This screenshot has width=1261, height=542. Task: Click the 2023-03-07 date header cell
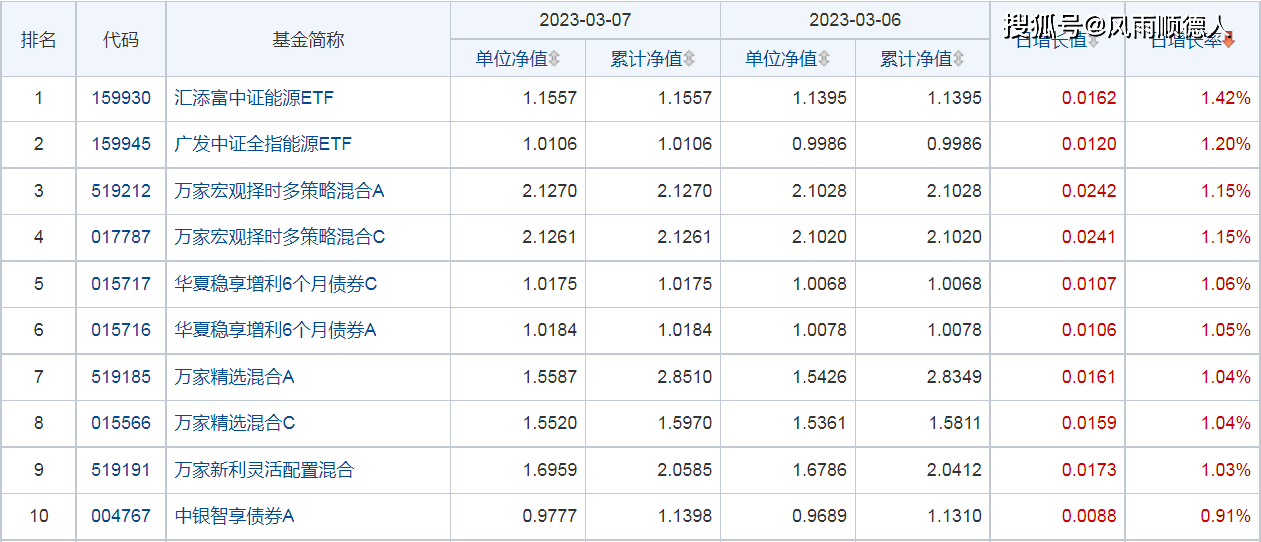(x=585, y=20)
